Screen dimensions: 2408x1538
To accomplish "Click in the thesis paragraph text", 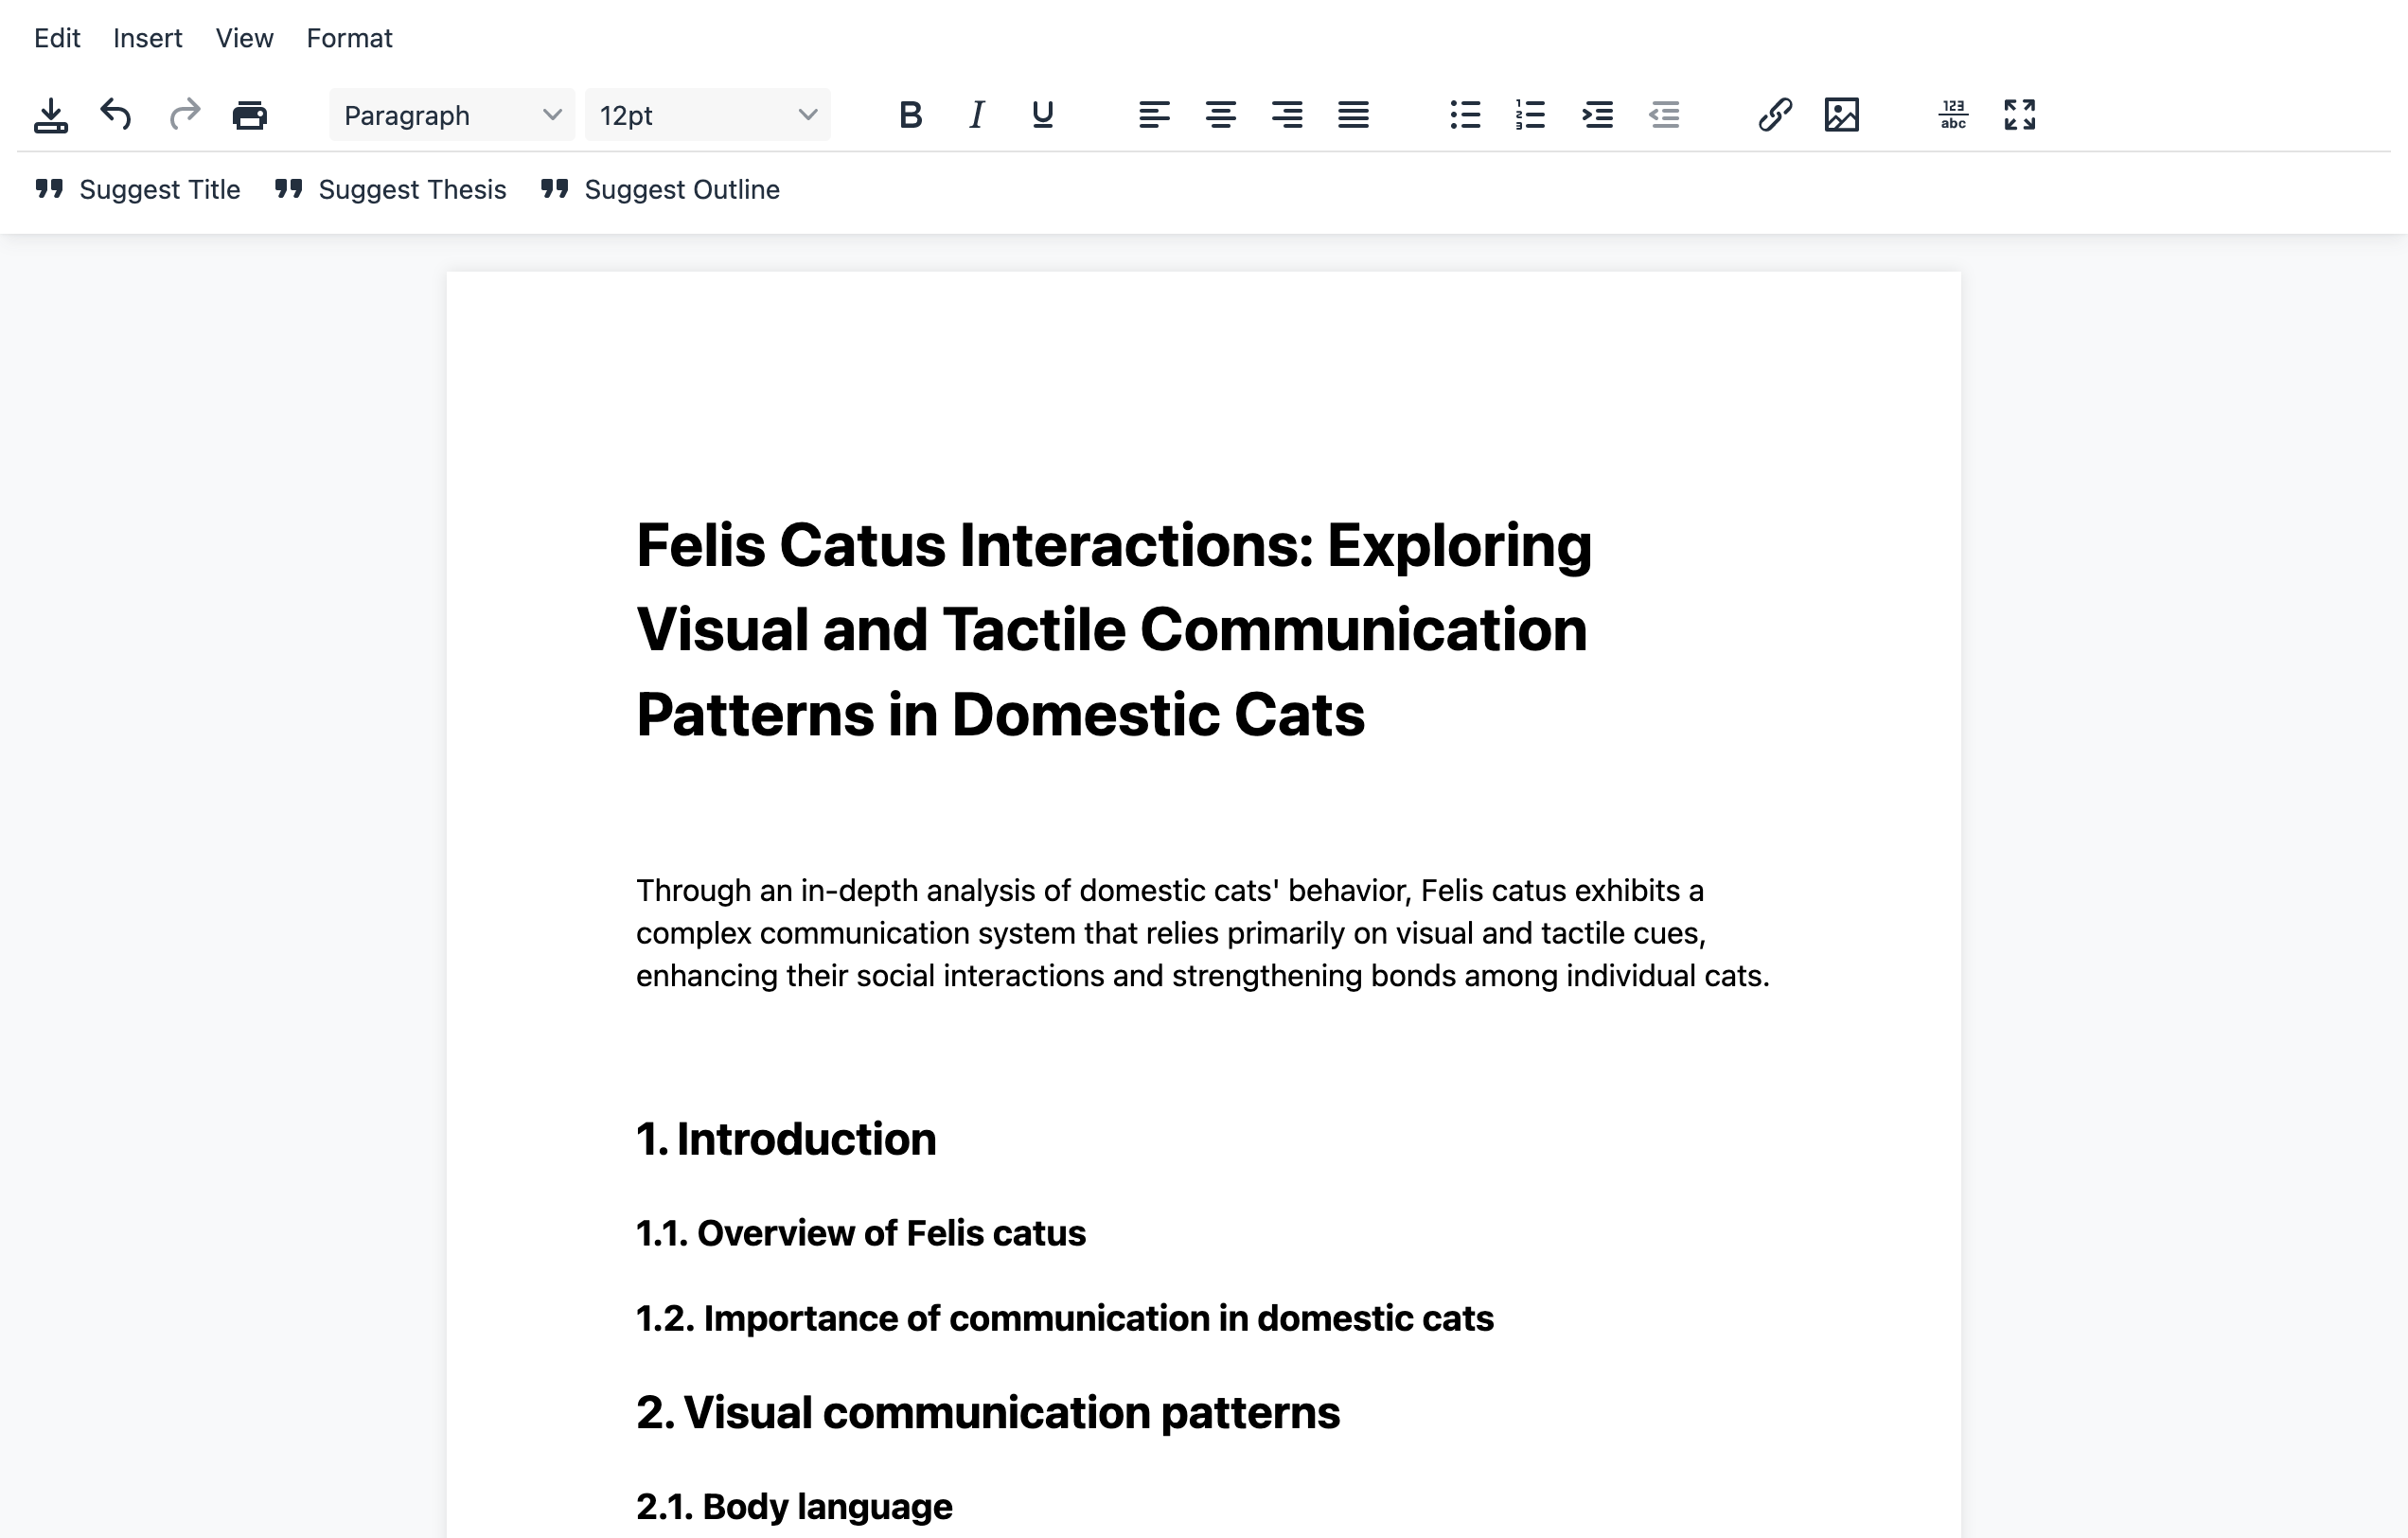I will (x=1203, y=933).
